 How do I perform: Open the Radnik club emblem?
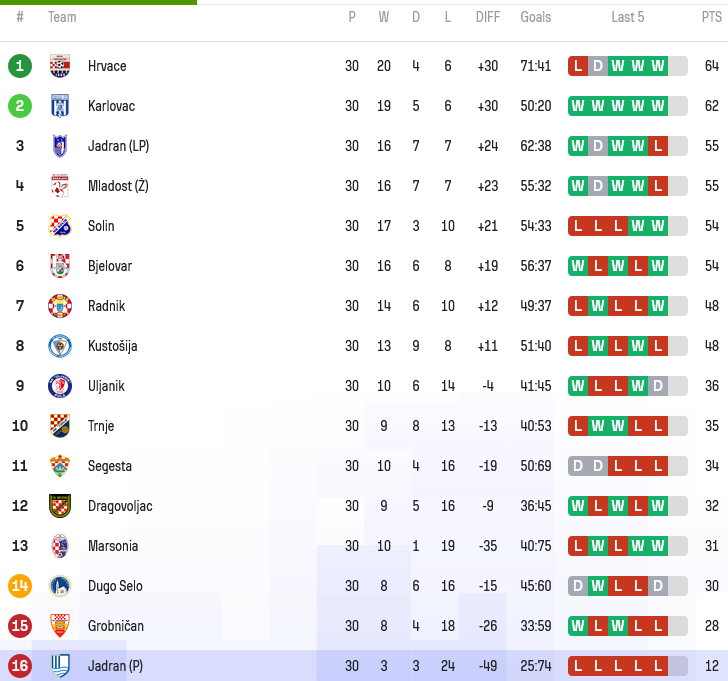click(x=60, y=306)
